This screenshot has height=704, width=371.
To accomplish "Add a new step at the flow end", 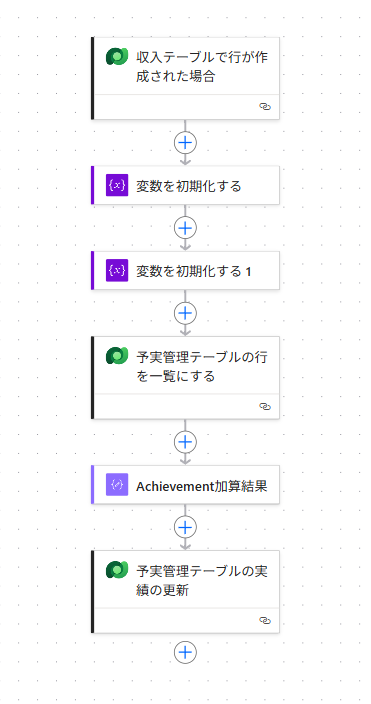I will coord(186,652).
